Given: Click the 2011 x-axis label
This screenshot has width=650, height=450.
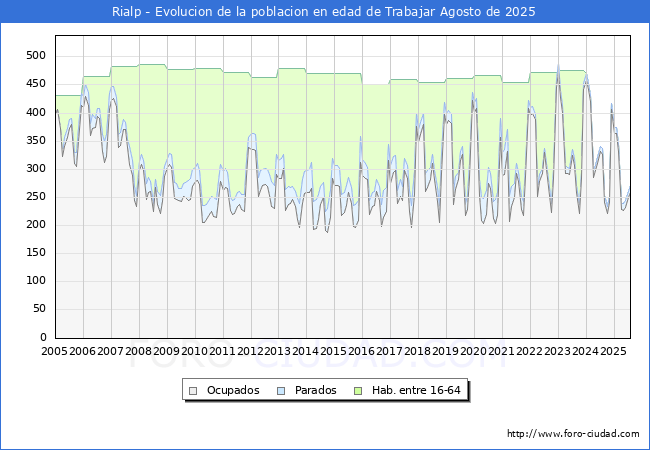Looking at the screenshot, I should click(x=222, y=351).
